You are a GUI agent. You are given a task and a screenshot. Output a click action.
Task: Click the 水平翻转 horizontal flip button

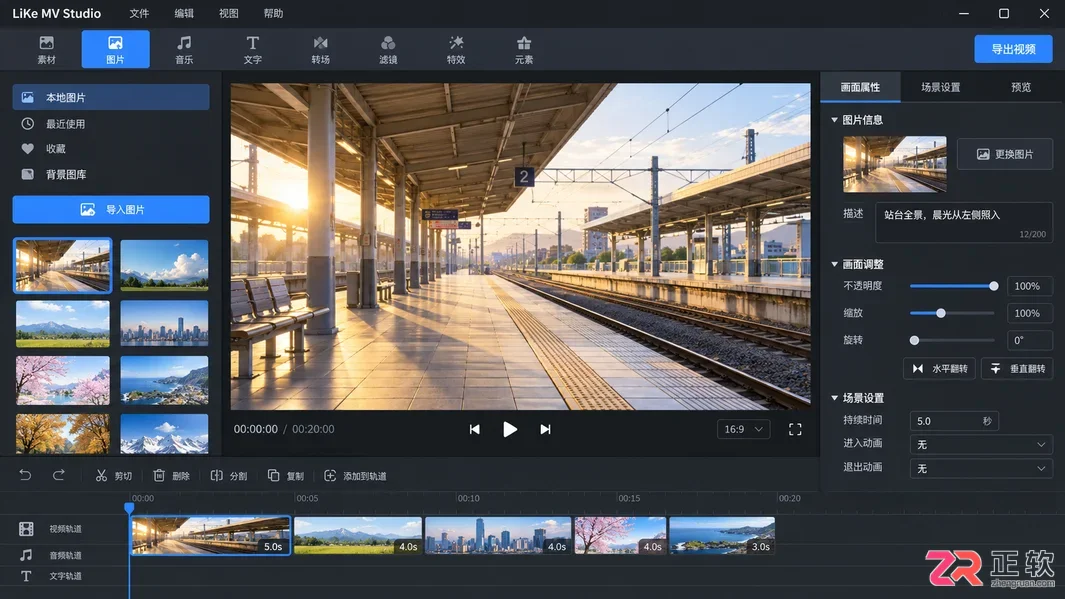click(940, 369)
